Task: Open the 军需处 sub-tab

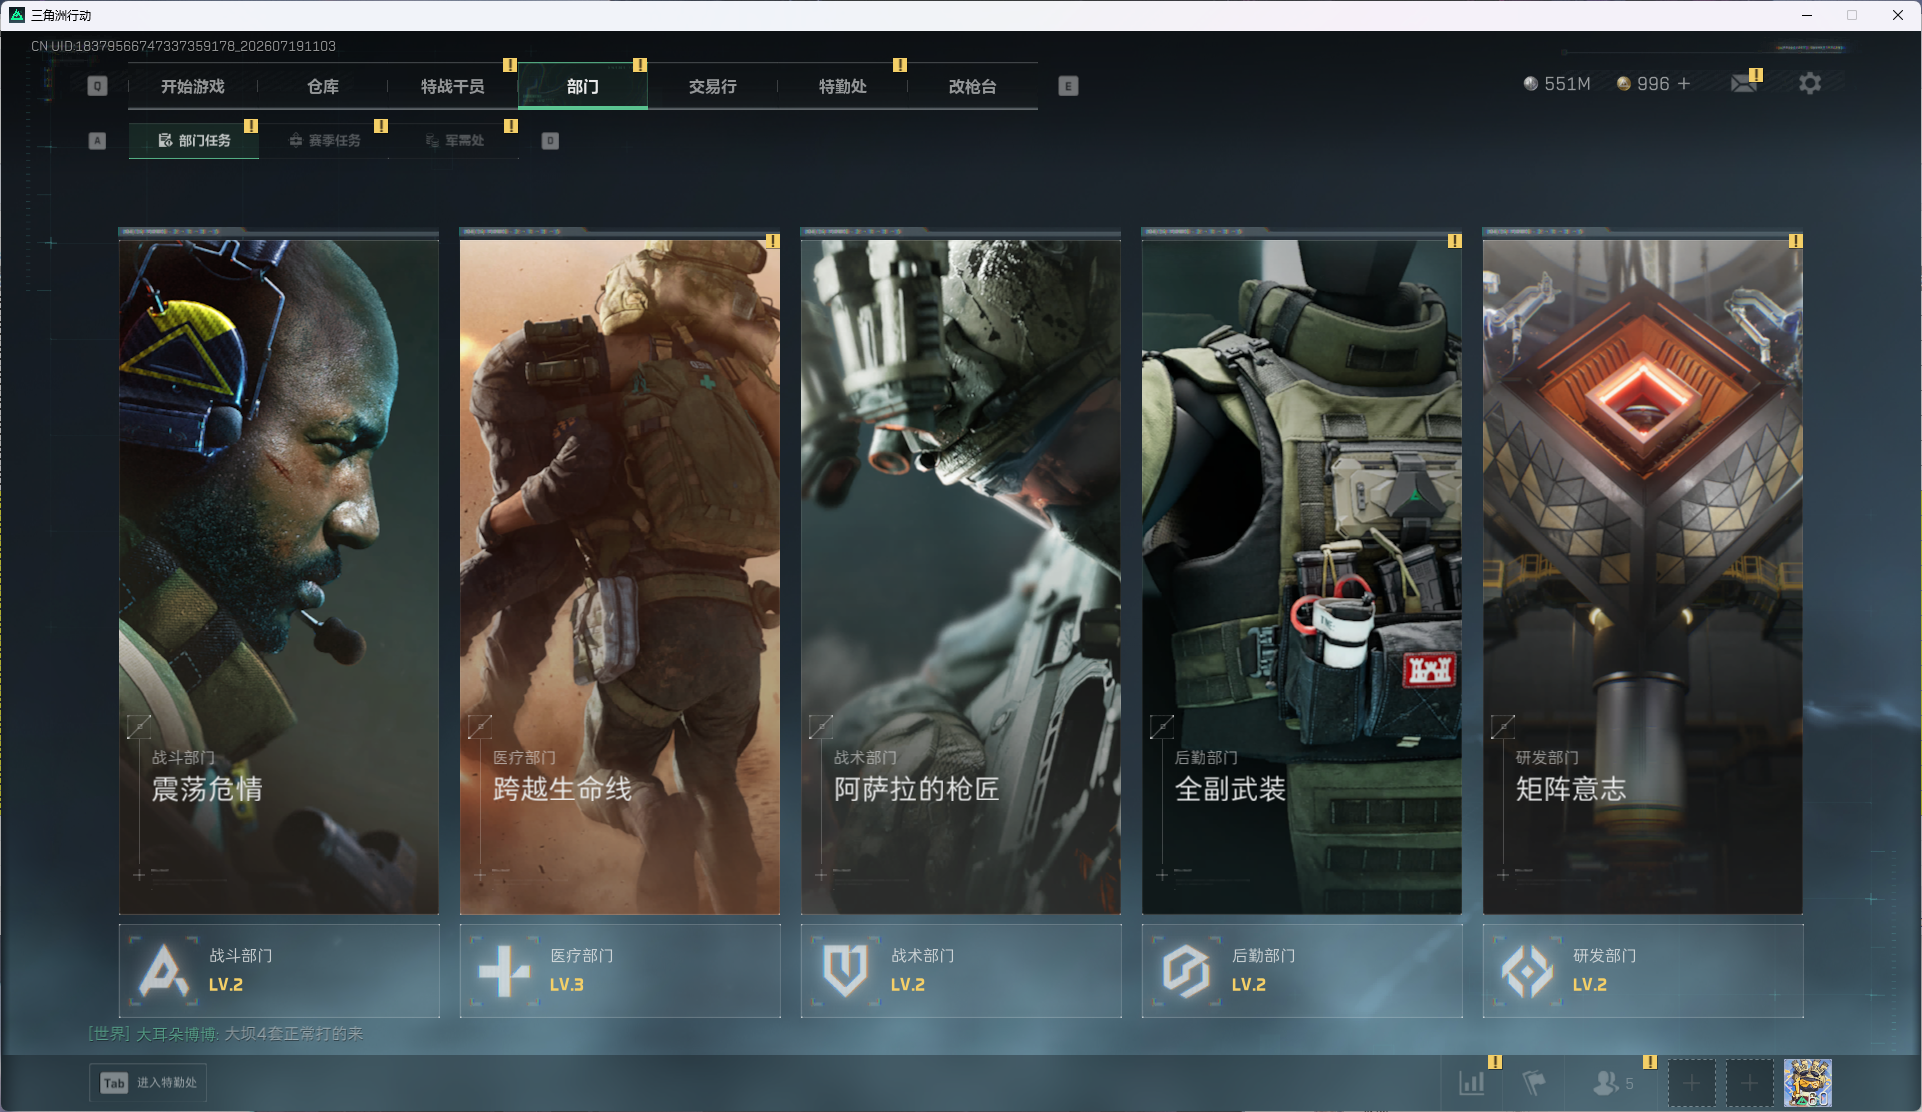Action: [454, 141]
